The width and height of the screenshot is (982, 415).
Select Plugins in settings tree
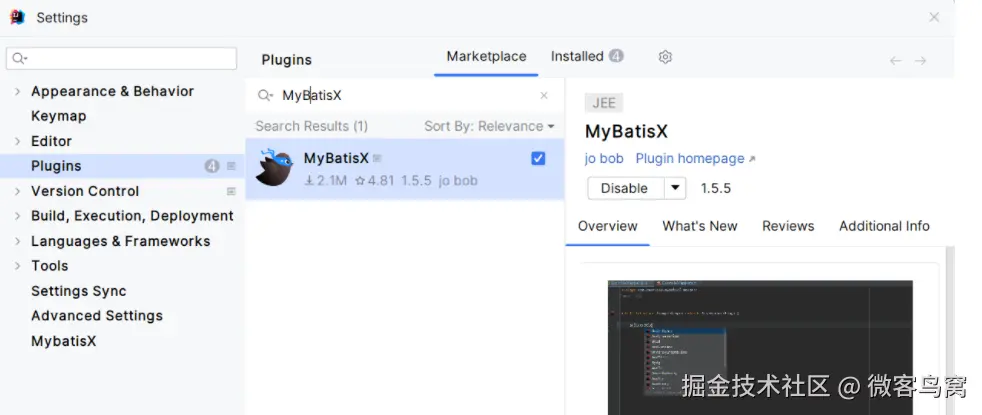tap(122, 166)
